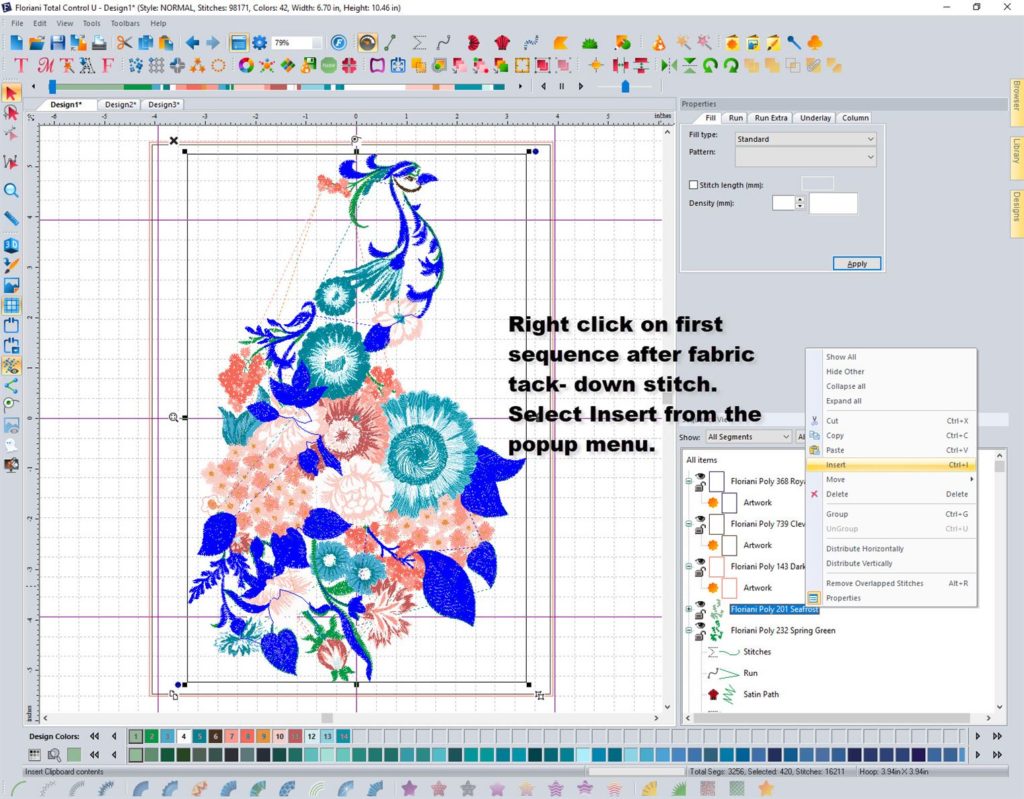Expand the Floriani Poly 201 Seafrost tree node
The height and width of the screenshot is (799, 1024).
coord(688,609)
